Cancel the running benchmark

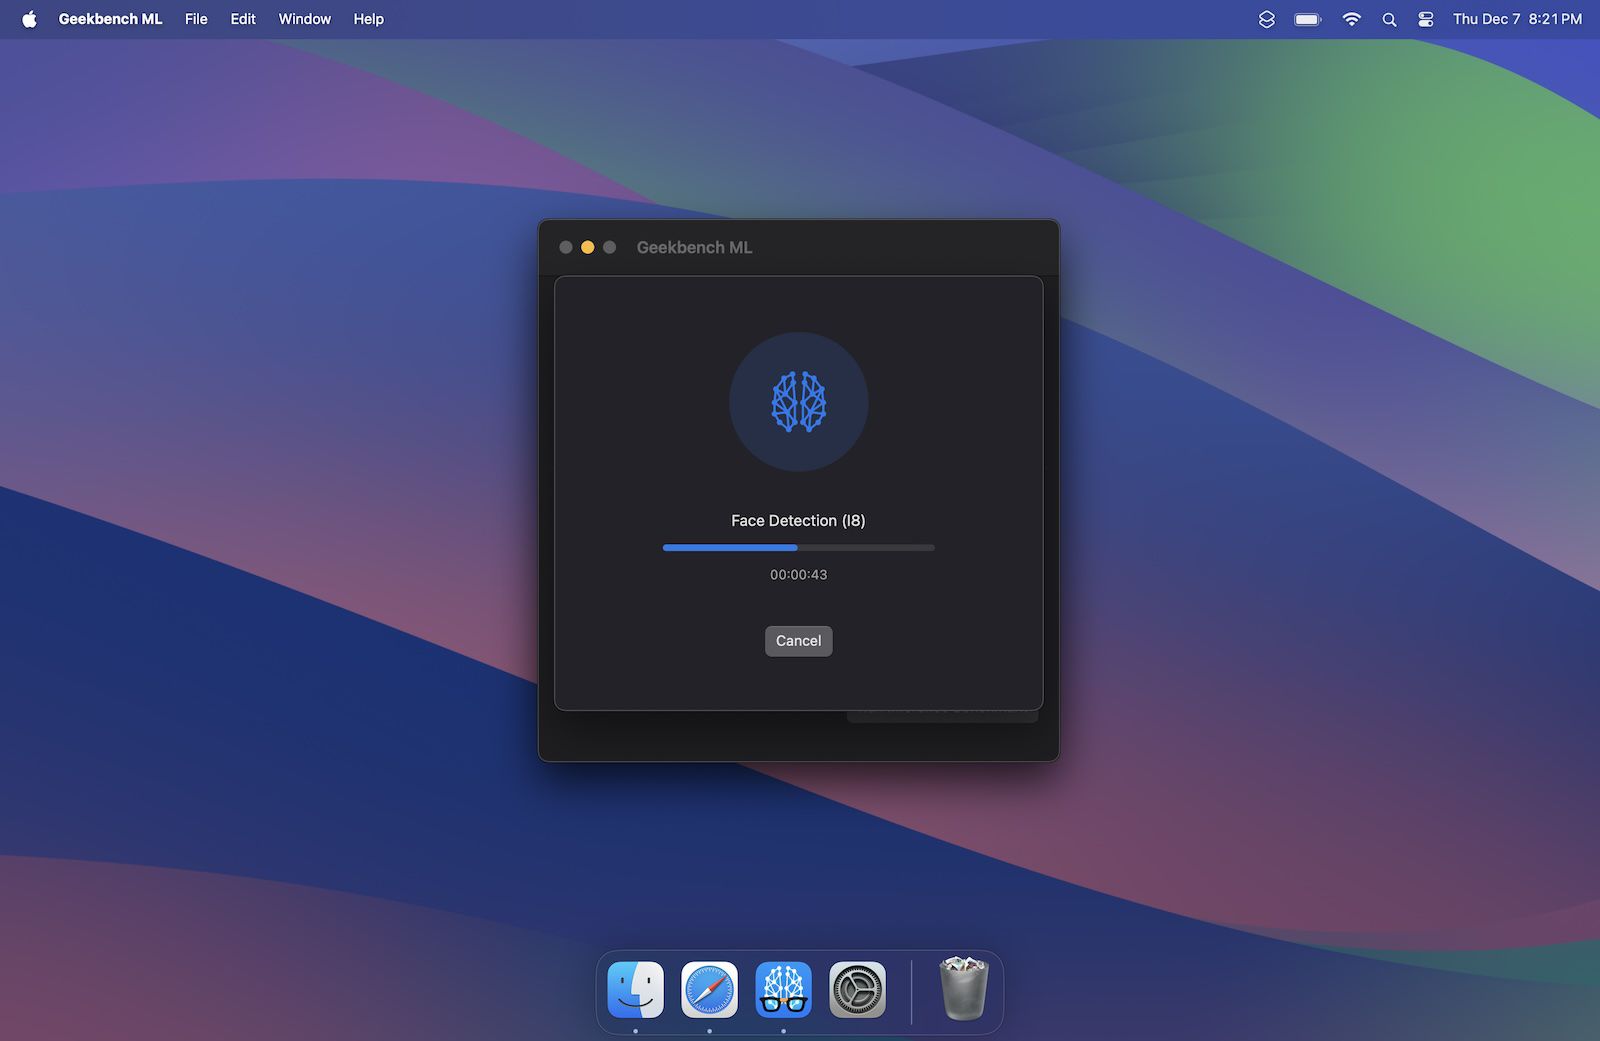[x=798, y=641]
